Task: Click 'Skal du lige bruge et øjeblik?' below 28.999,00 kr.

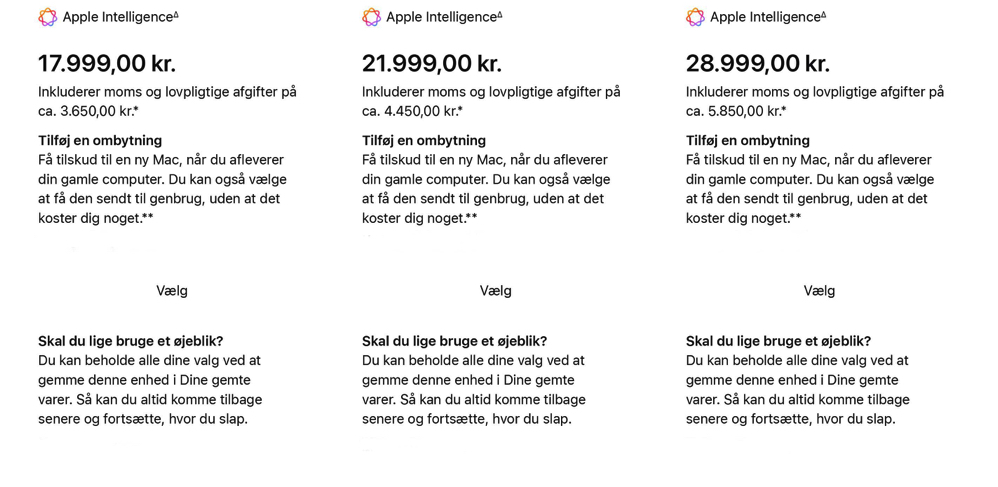Action: 778,341
